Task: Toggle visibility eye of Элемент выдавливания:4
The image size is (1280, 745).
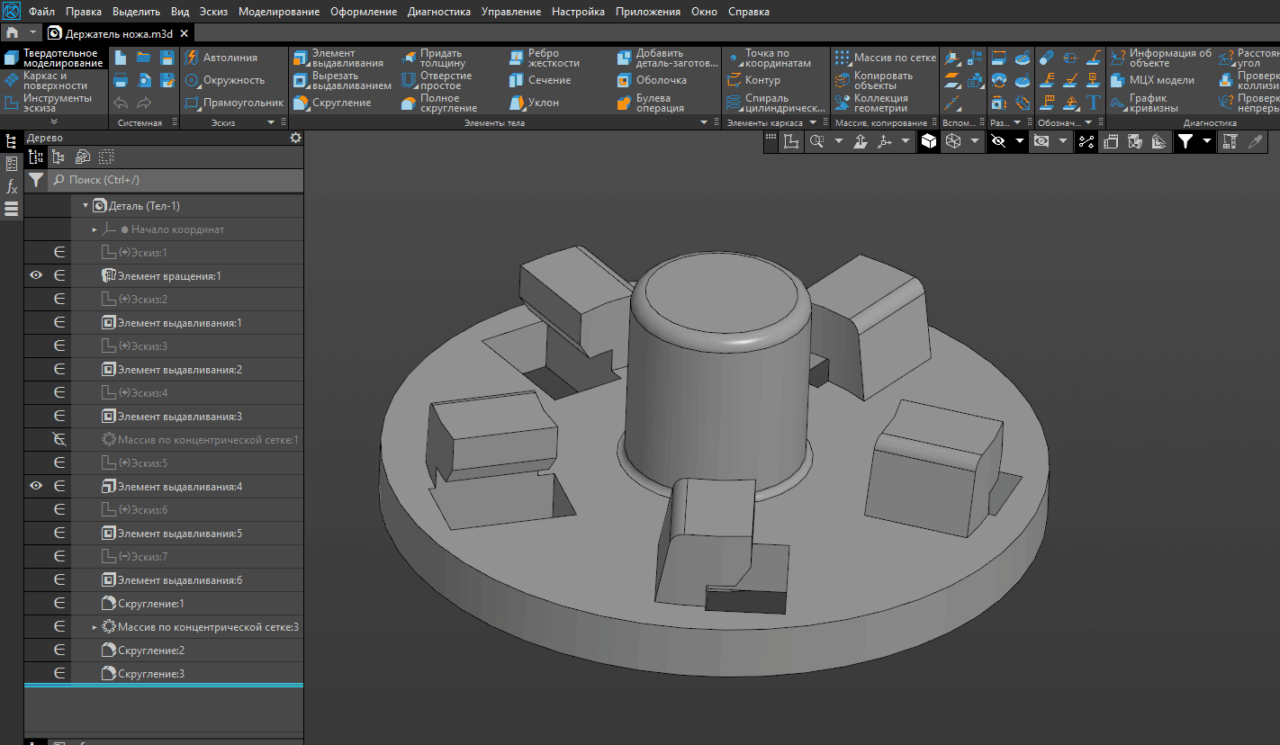Action: click(36, 487)
